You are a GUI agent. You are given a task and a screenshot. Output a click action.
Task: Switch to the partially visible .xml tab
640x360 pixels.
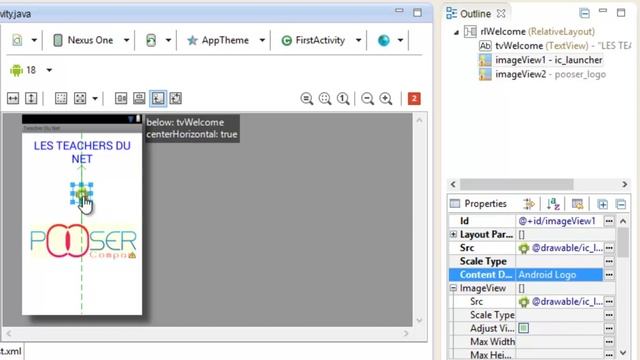coord(11,351)
